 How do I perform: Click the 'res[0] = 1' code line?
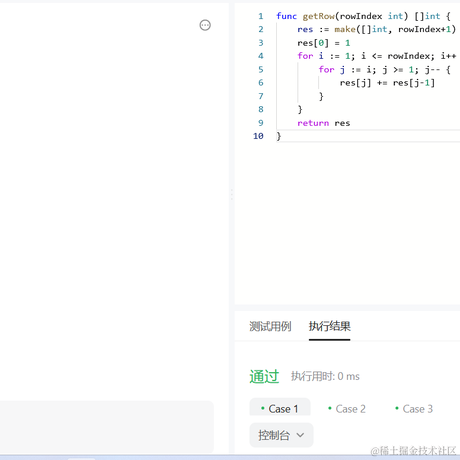click(324, 43)
